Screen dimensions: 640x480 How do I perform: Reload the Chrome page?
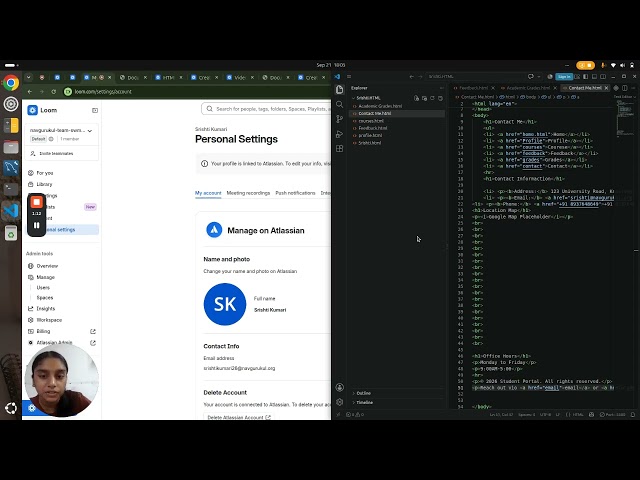[53, 91]
